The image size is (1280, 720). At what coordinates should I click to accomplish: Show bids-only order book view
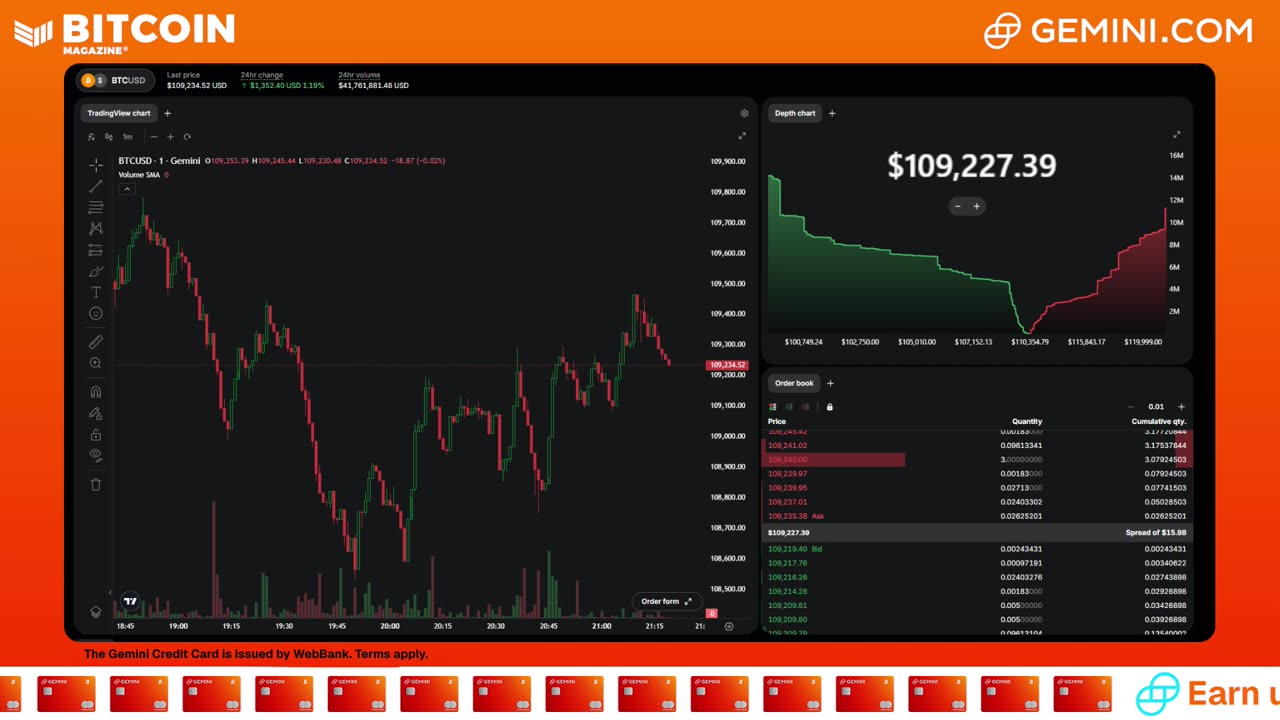pyautogui.click(x=789, y=407)
